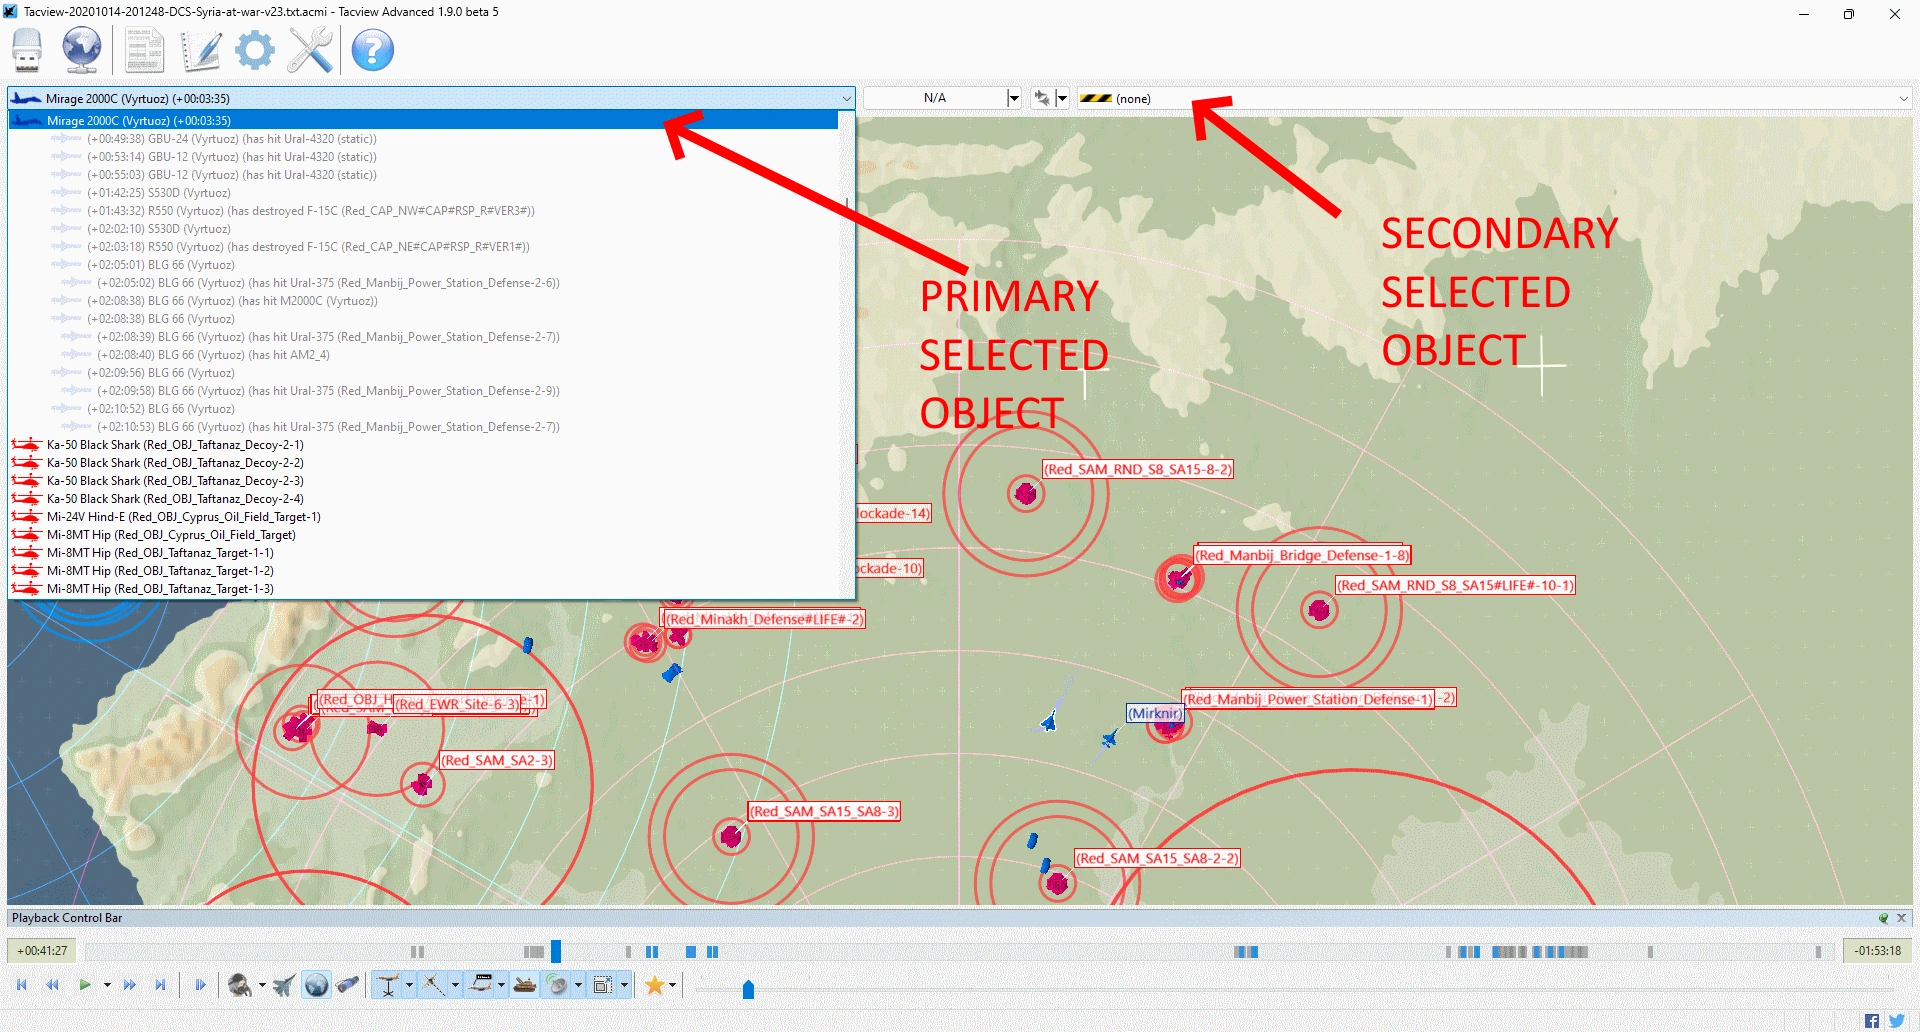Open the online globe network icon
This screenshot has width=1920, height=1032.
(82, 50)
